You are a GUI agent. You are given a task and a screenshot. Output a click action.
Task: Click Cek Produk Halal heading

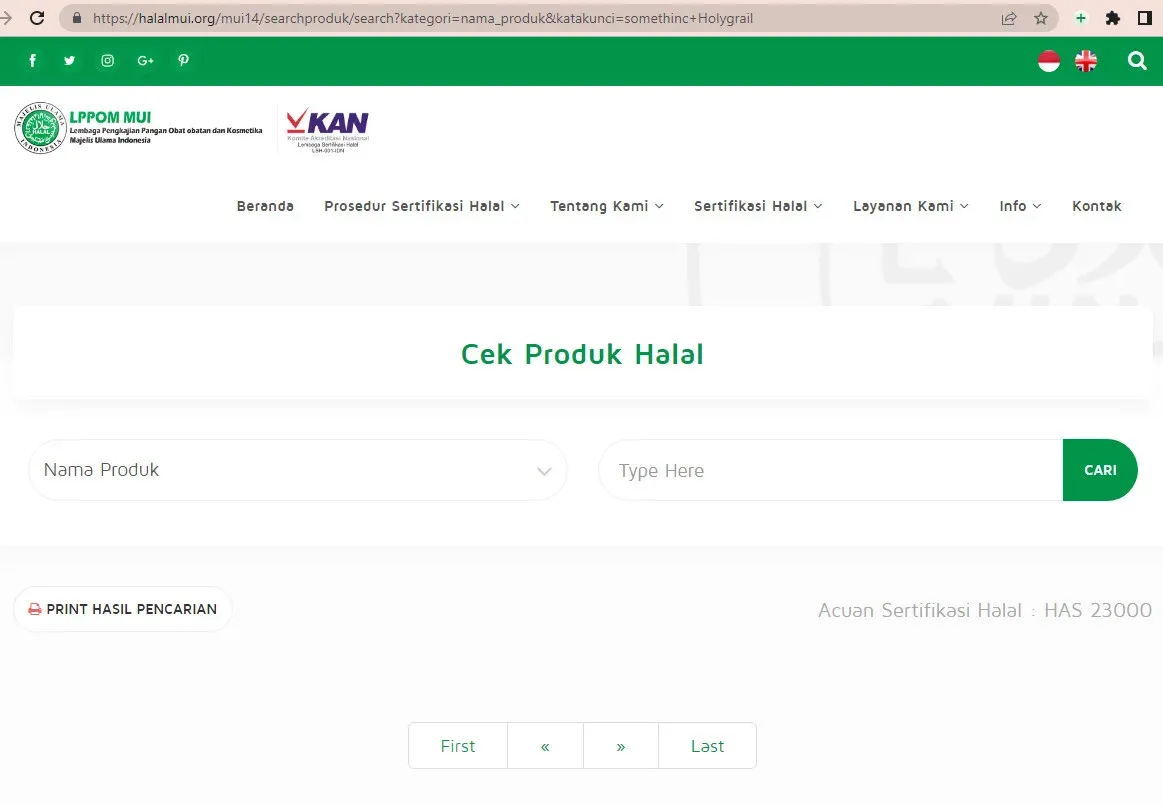tap(582, 354)
